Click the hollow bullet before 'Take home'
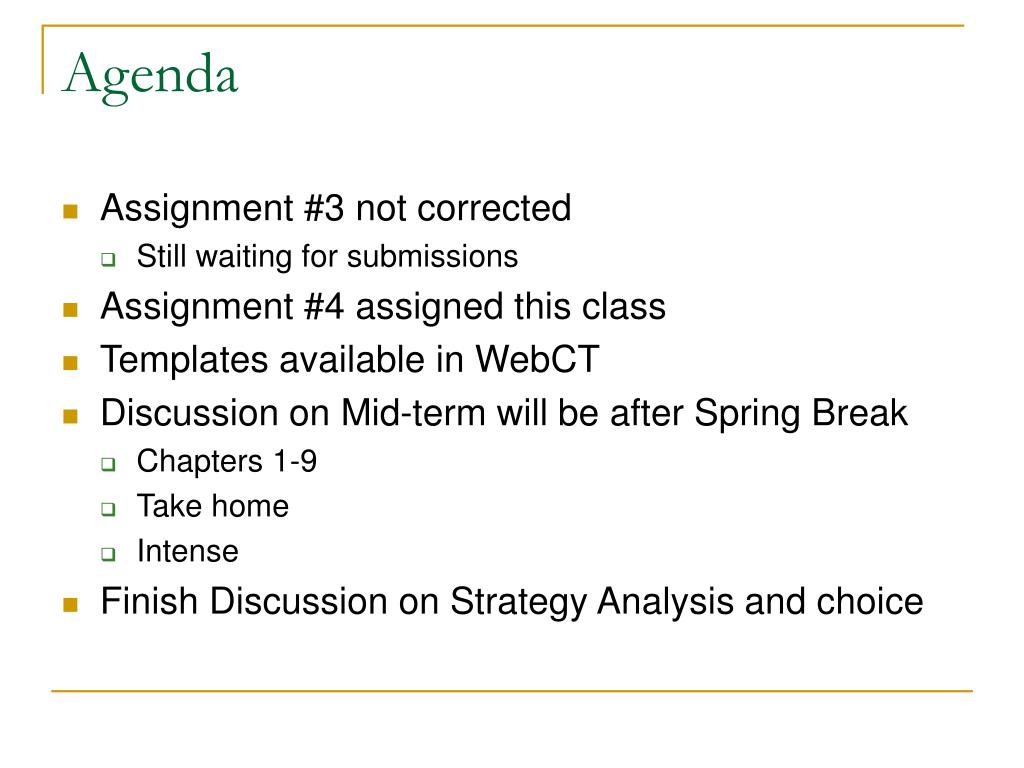 (108, 509)
